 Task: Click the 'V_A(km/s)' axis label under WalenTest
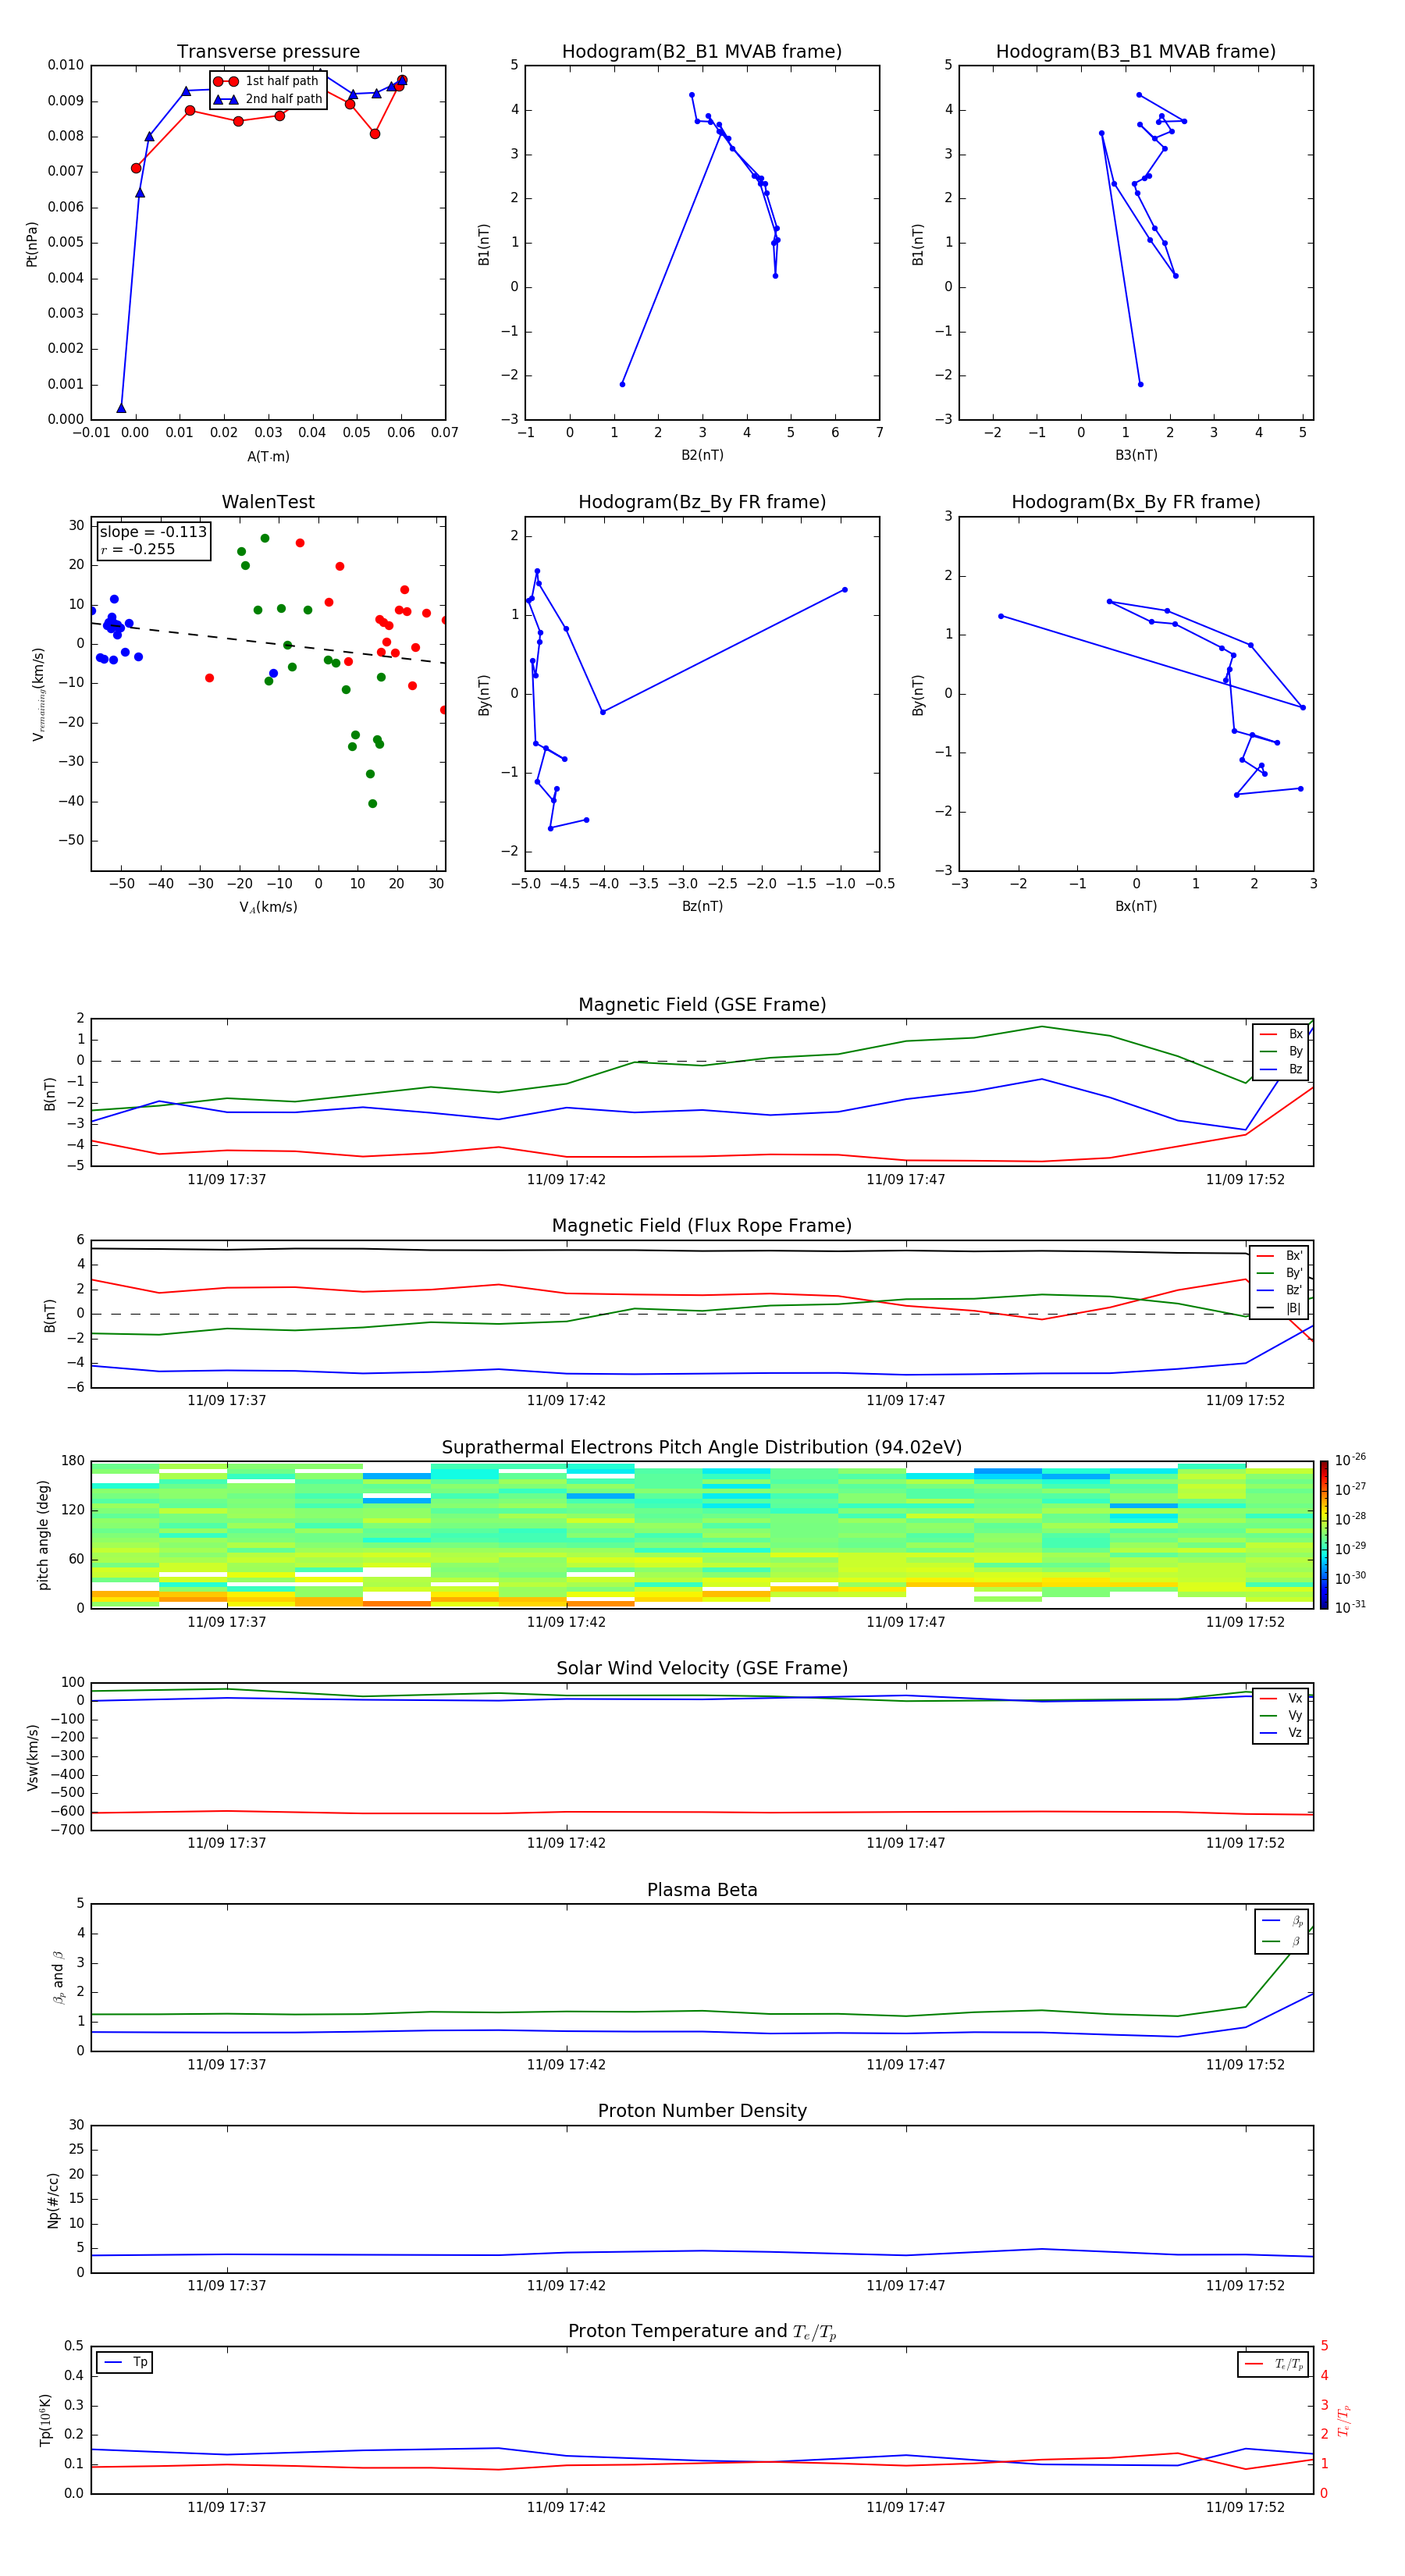point(268,907)
